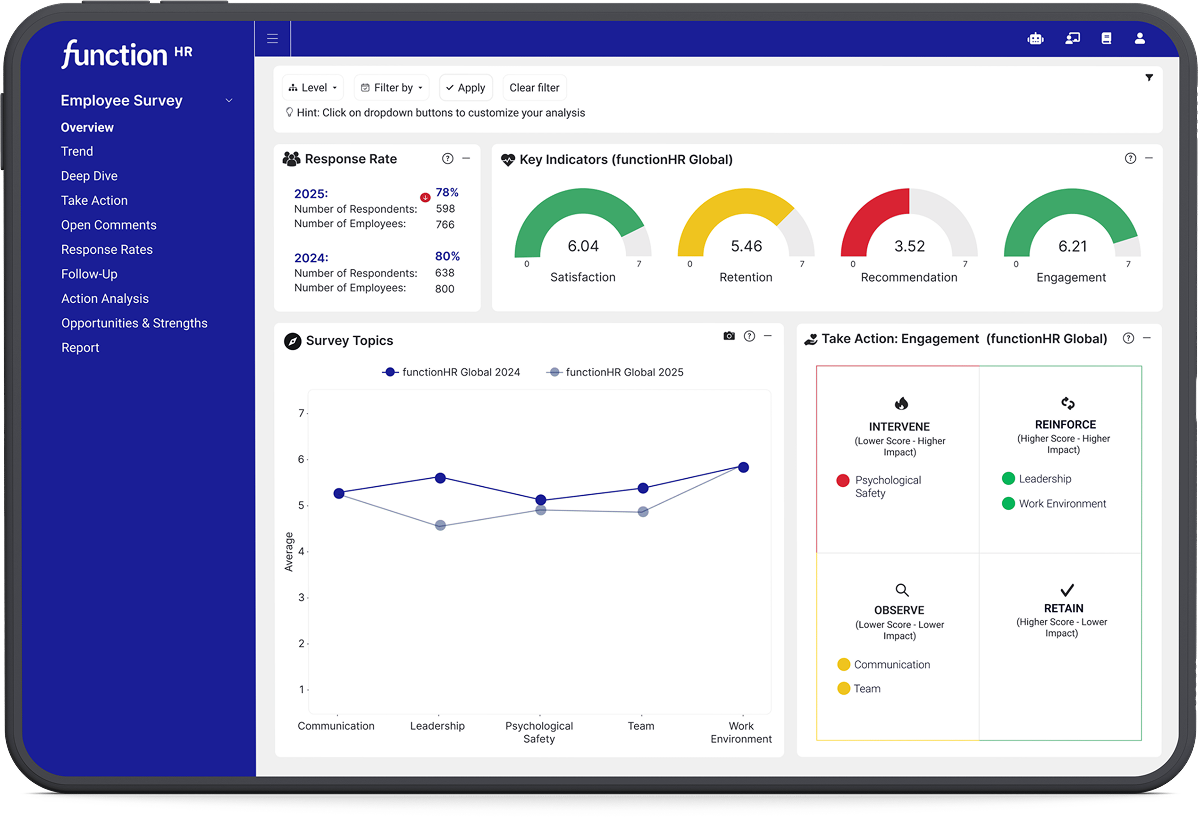Show help for the Response Rate panel
This screenshot has height=818, width=1199.
[447, 158]
